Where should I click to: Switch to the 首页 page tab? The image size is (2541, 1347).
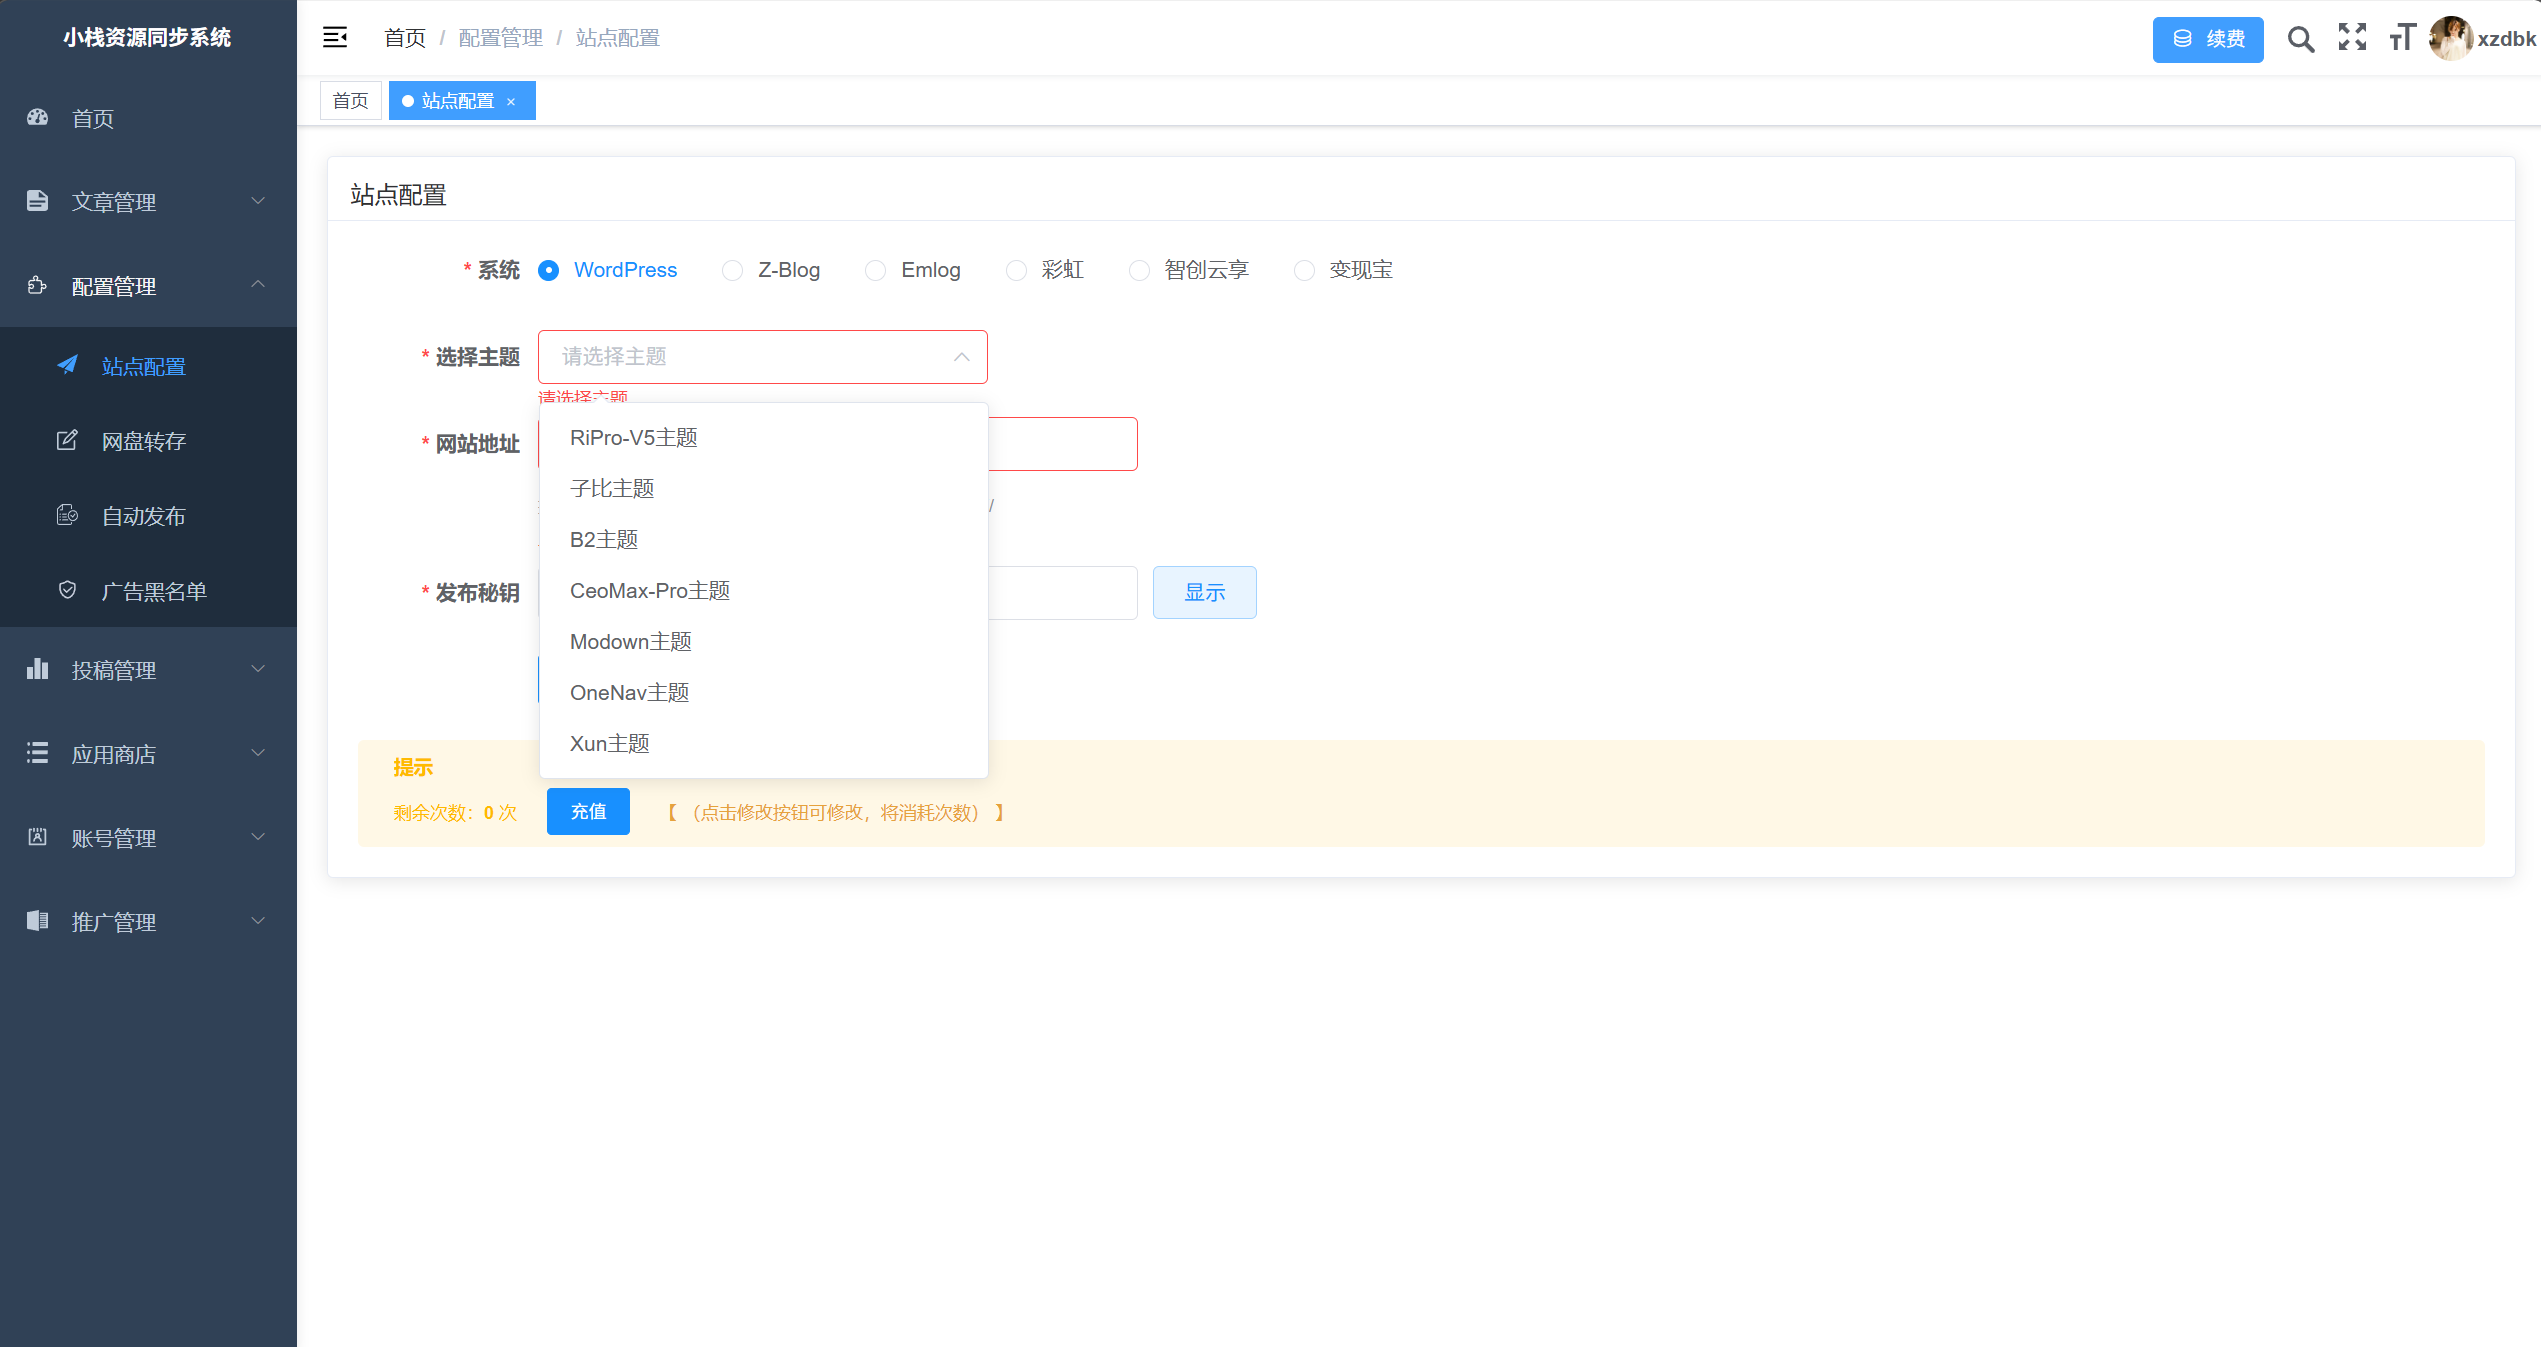[350, 101]
